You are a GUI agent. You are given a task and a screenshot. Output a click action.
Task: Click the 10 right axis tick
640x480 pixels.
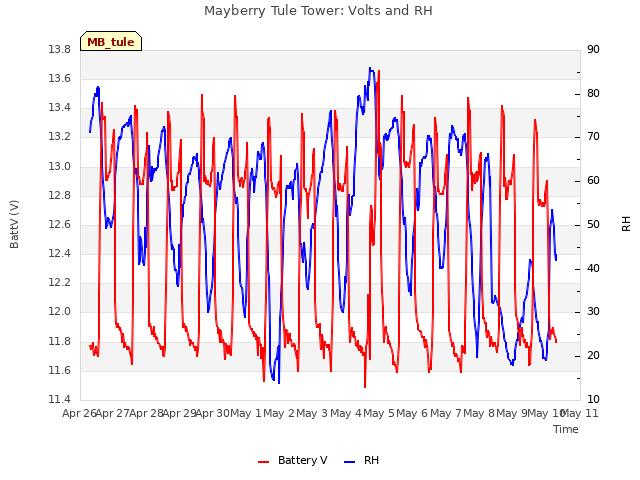click(593, 399)
